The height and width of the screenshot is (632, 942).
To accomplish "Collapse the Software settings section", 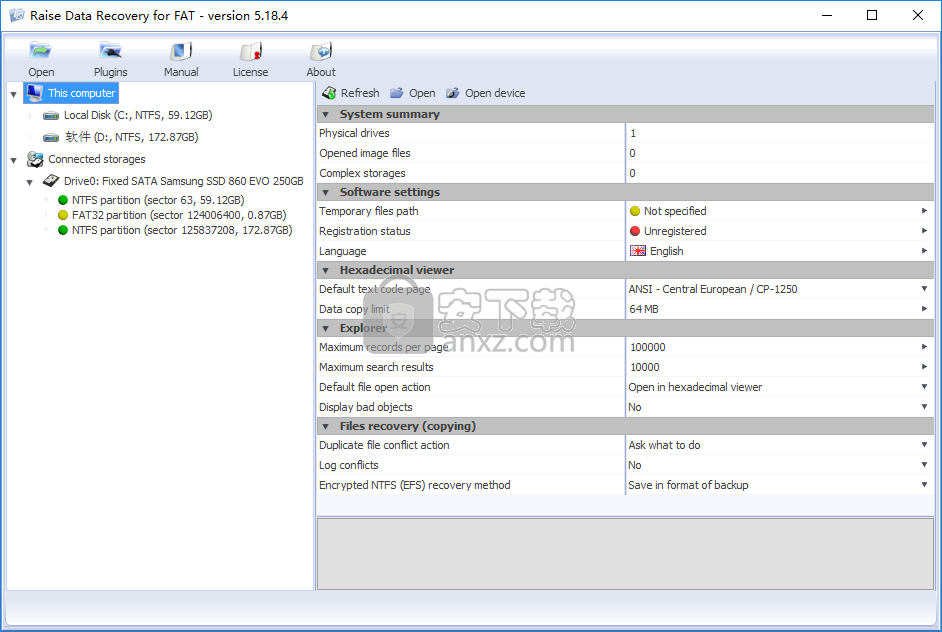I will [x=326, y=193].
